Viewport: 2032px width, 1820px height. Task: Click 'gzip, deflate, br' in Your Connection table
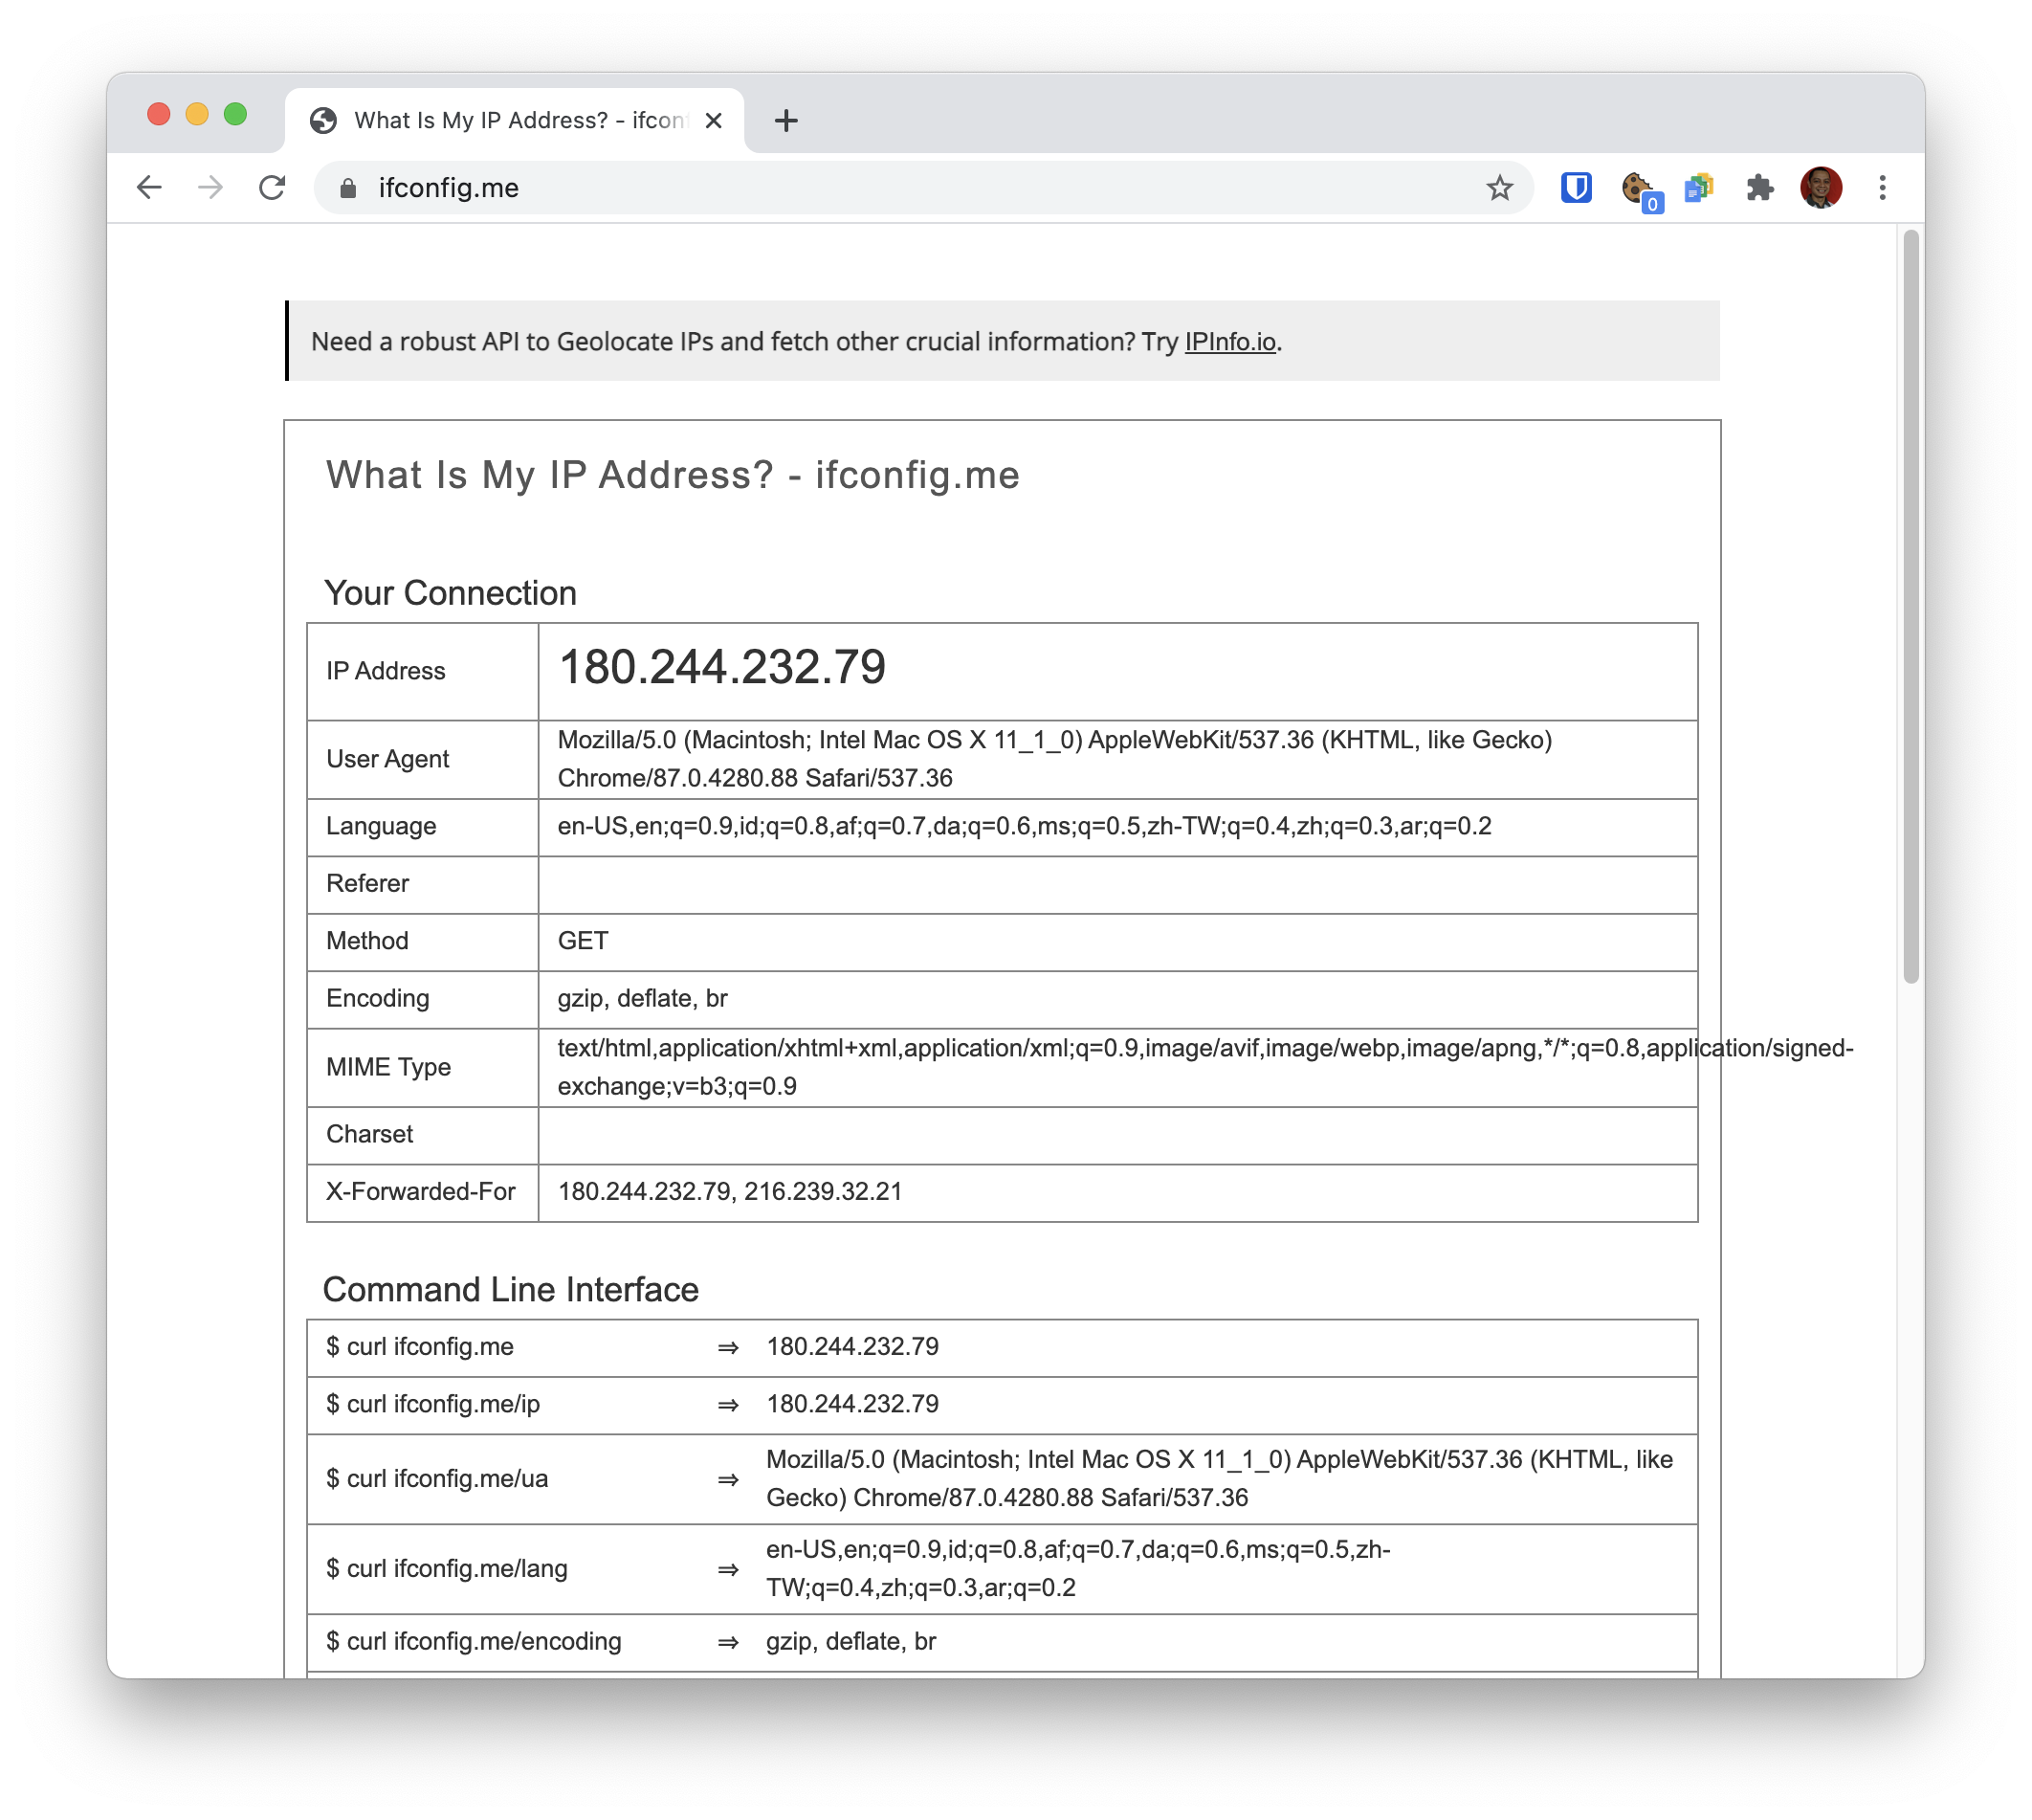point(642,998)
